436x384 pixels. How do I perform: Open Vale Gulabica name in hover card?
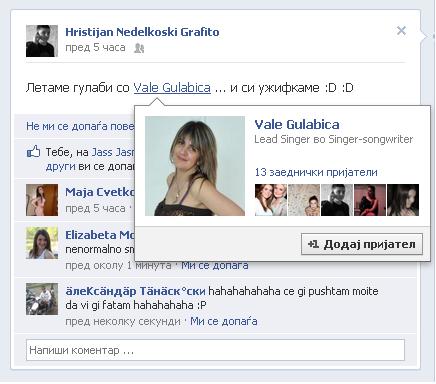[x=297, y=124]
